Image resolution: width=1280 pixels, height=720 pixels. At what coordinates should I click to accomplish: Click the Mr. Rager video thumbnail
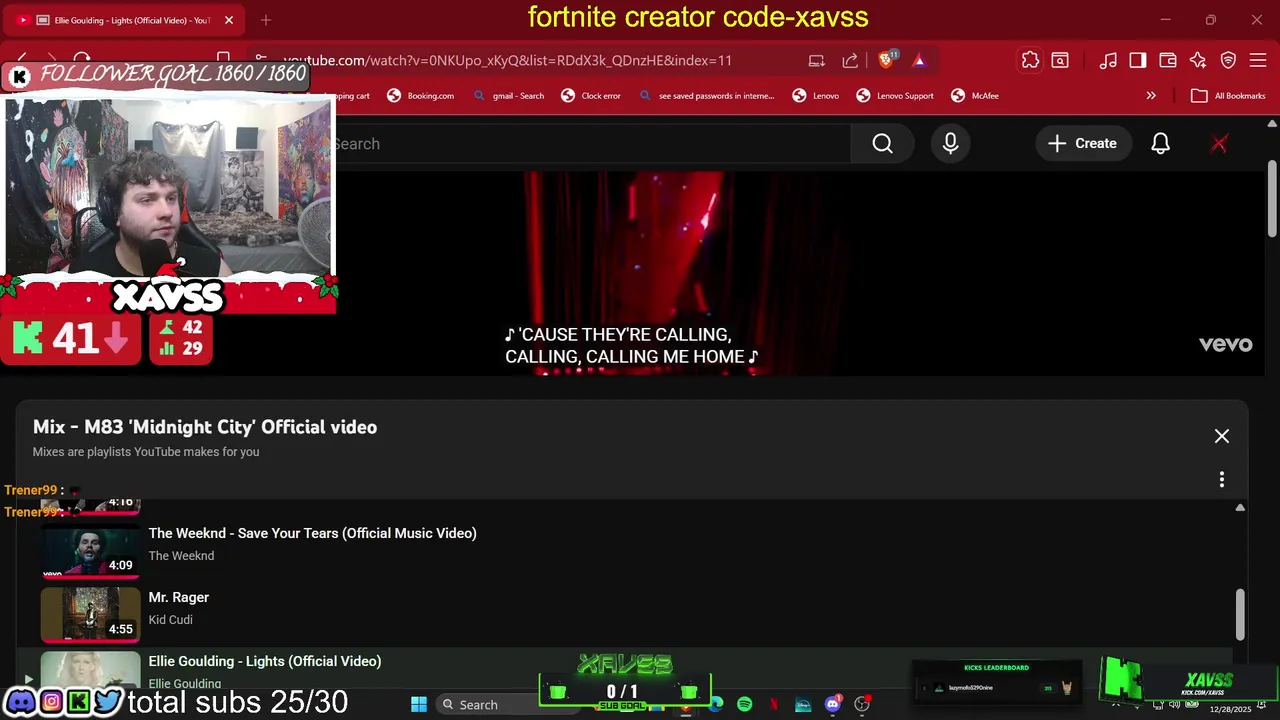90,614
